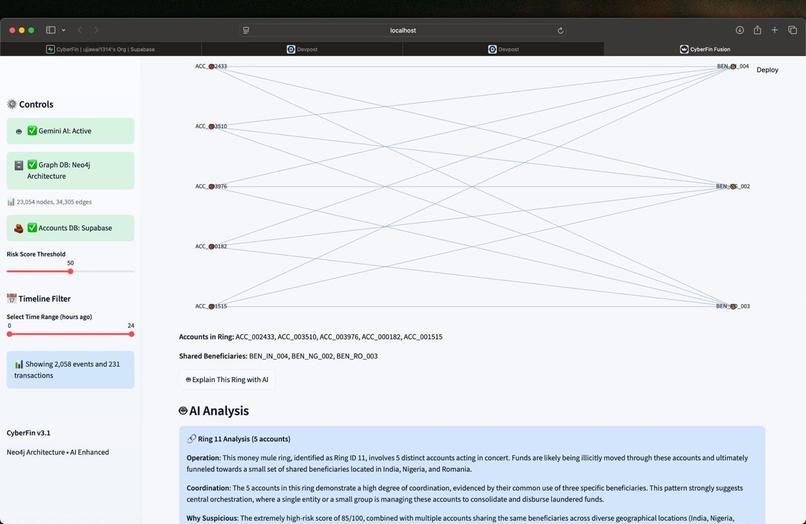
Task: Open the downloads icon in Safari toolbar
Action: [x=739, y=30]
